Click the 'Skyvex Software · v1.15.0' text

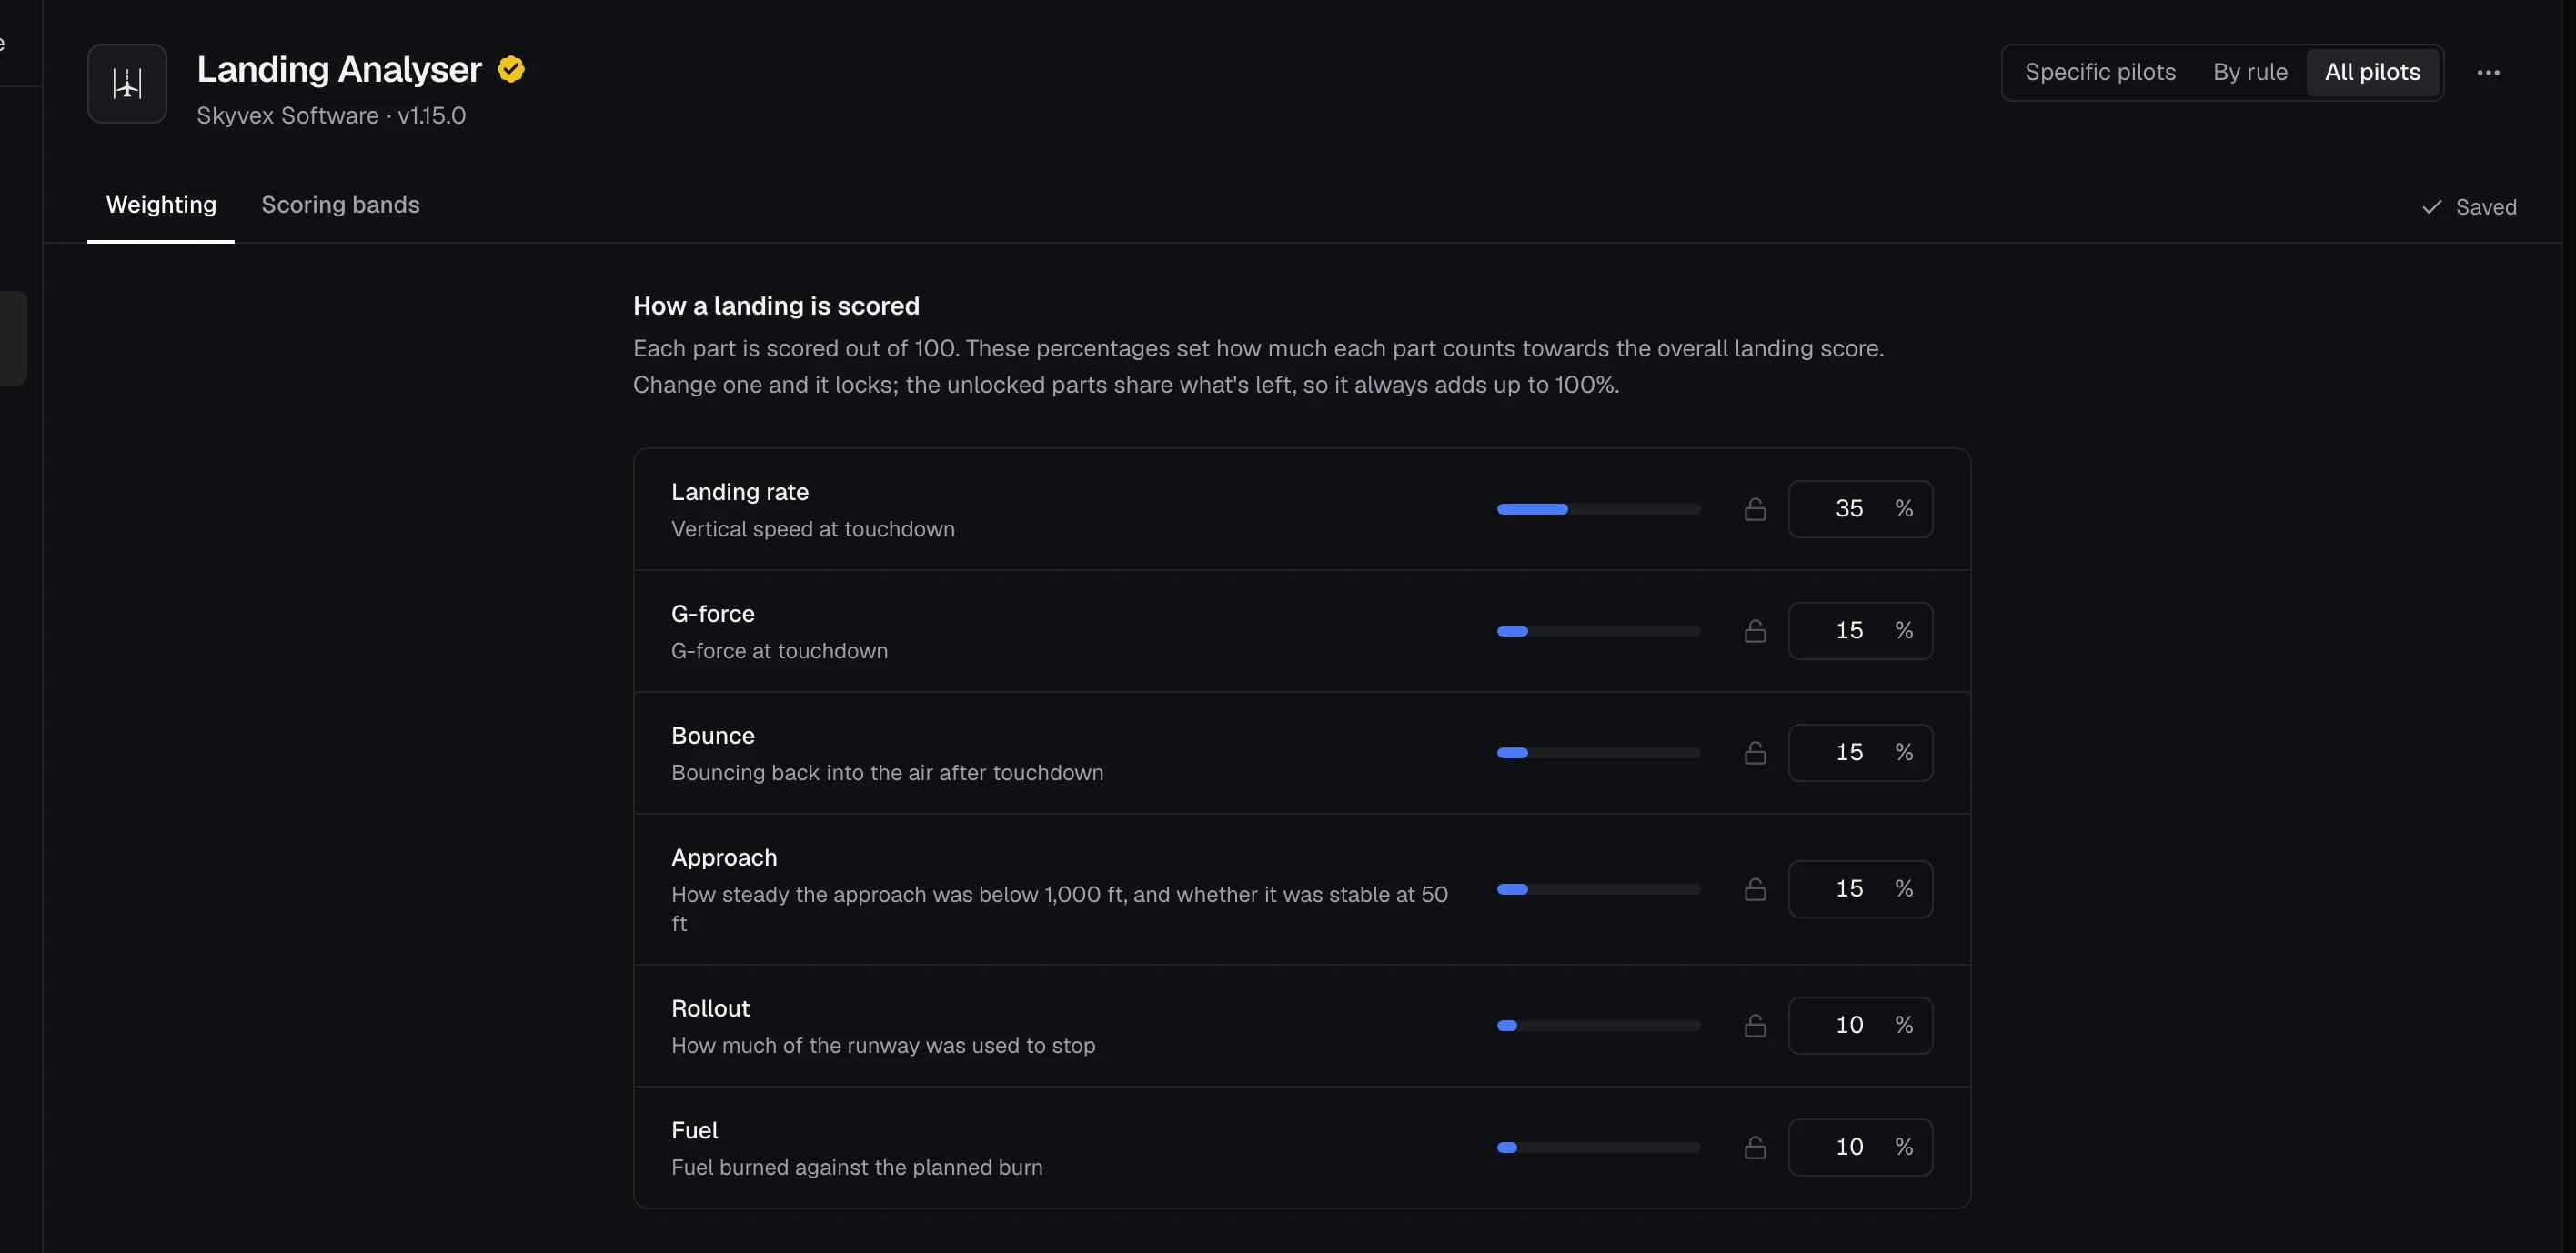tap(331, 116)
